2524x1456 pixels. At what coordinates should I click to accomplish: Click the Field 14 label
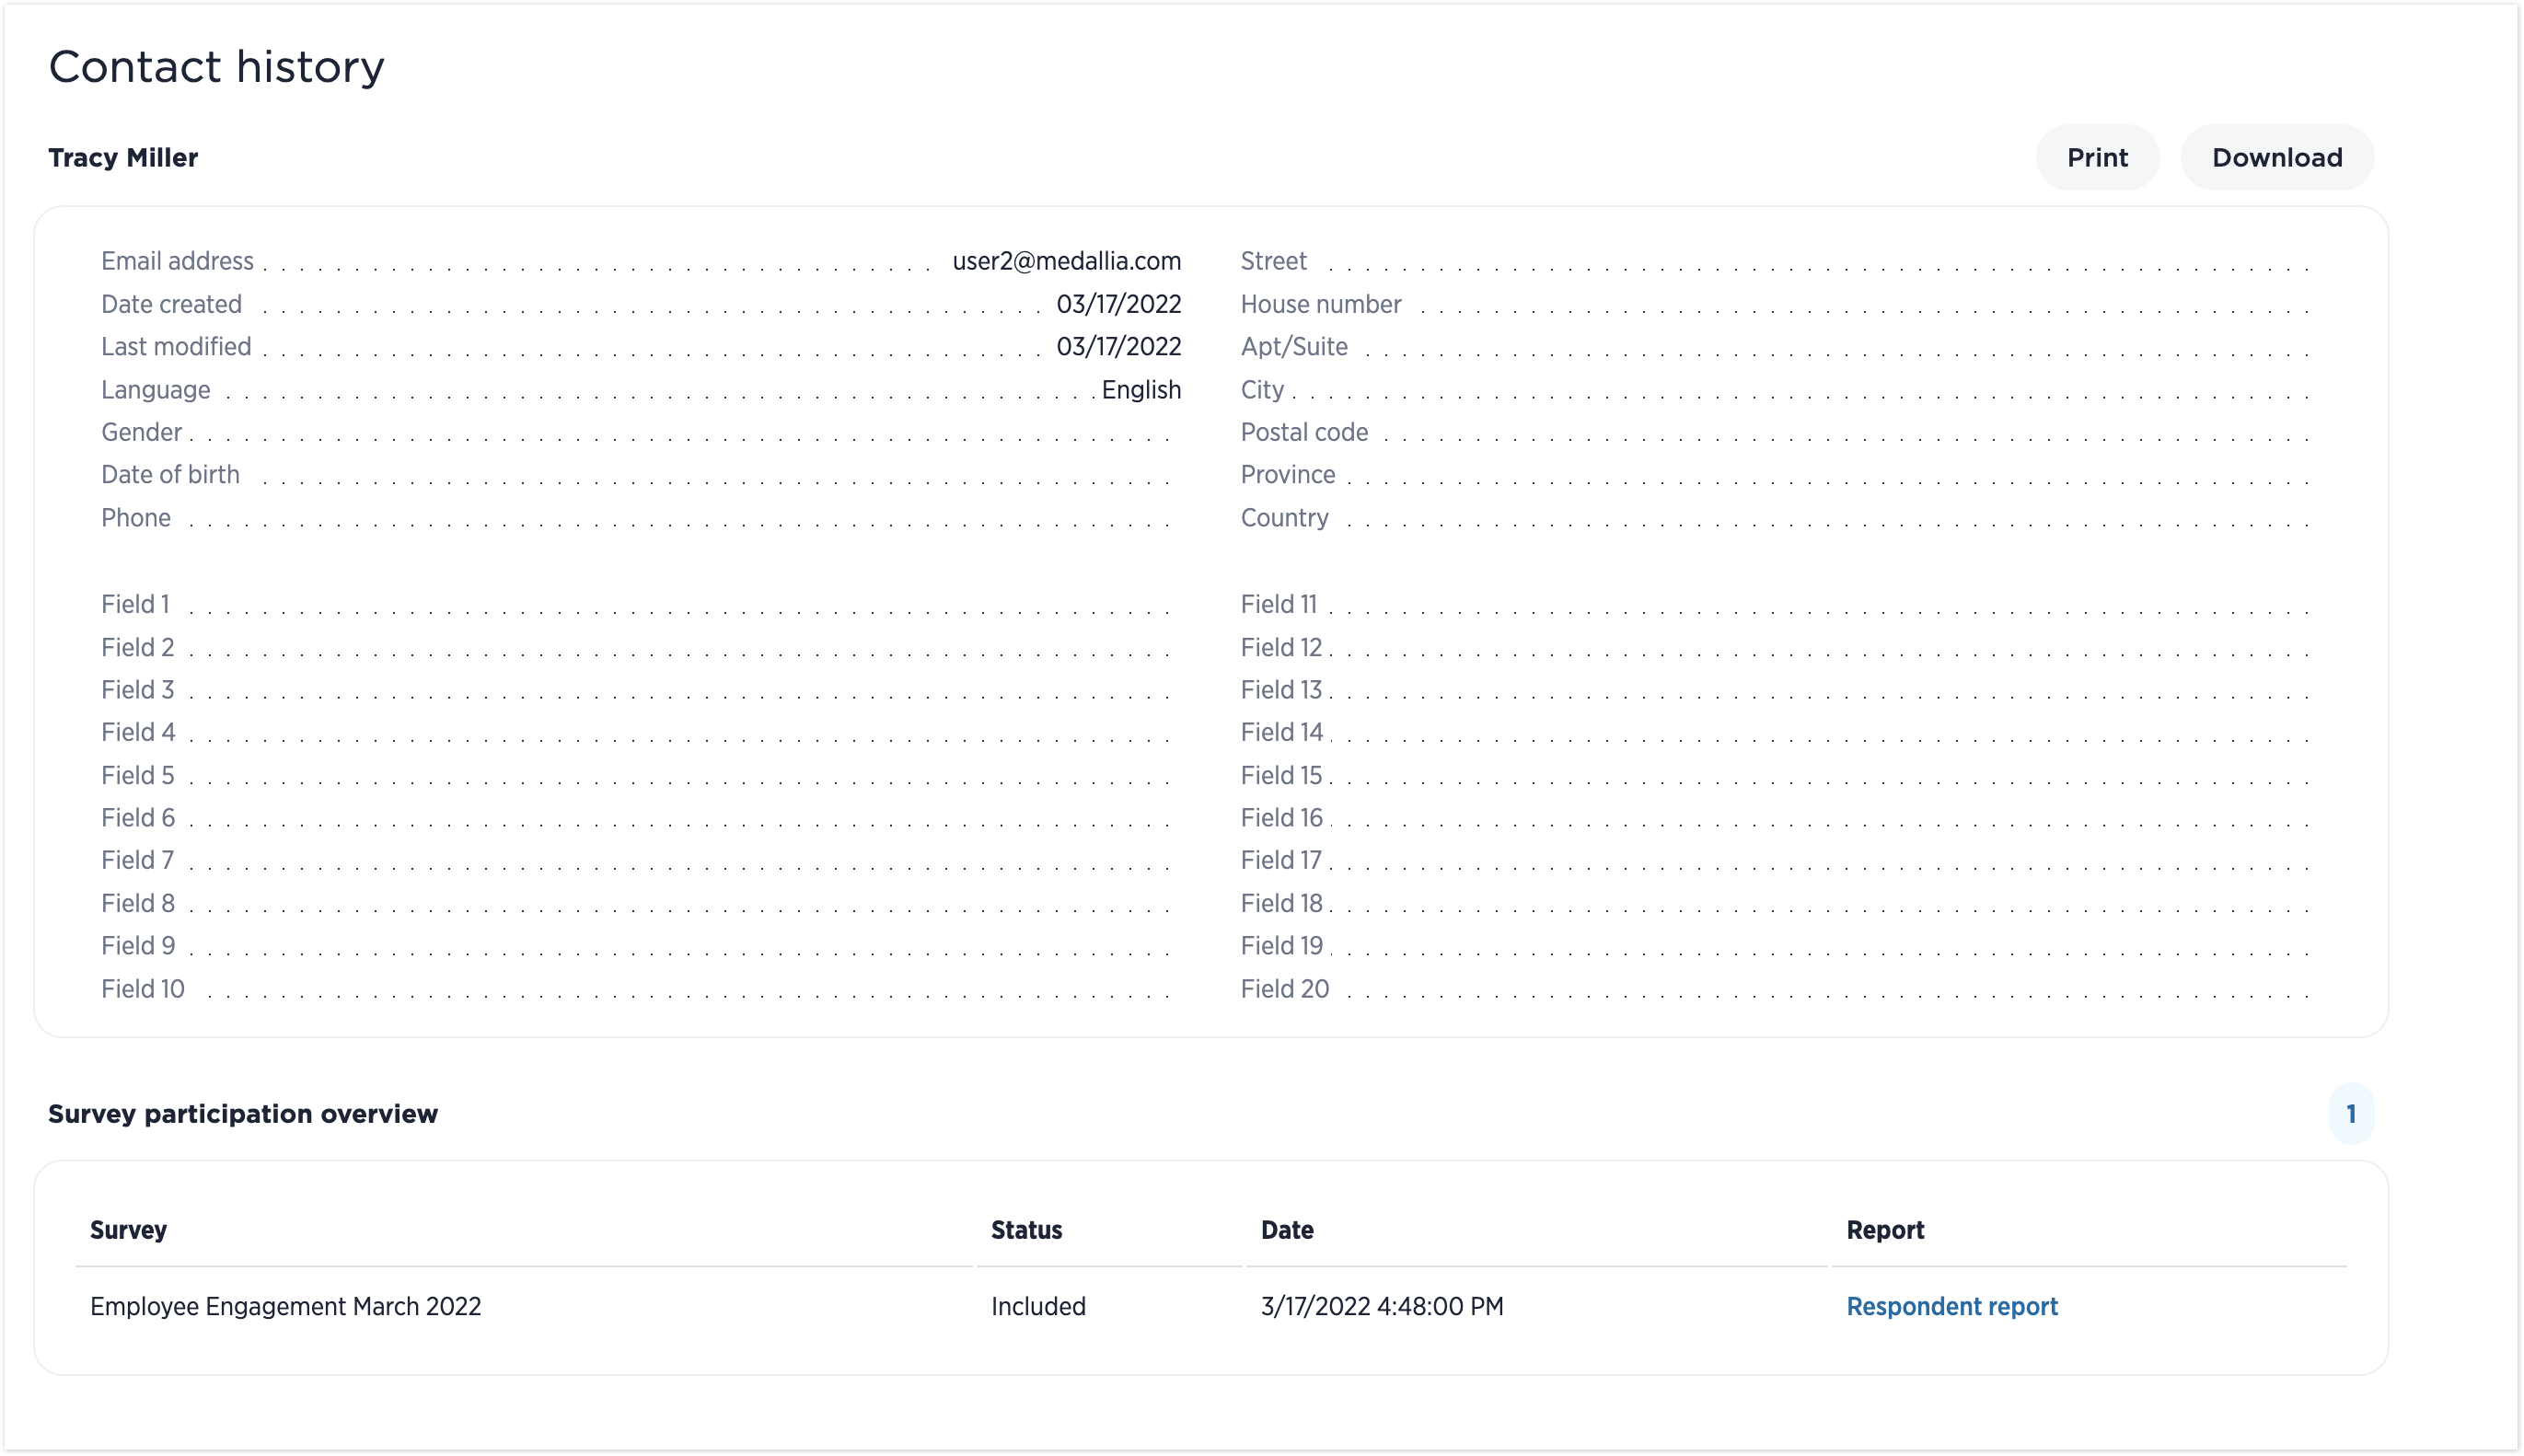(x=1281, y=732)
